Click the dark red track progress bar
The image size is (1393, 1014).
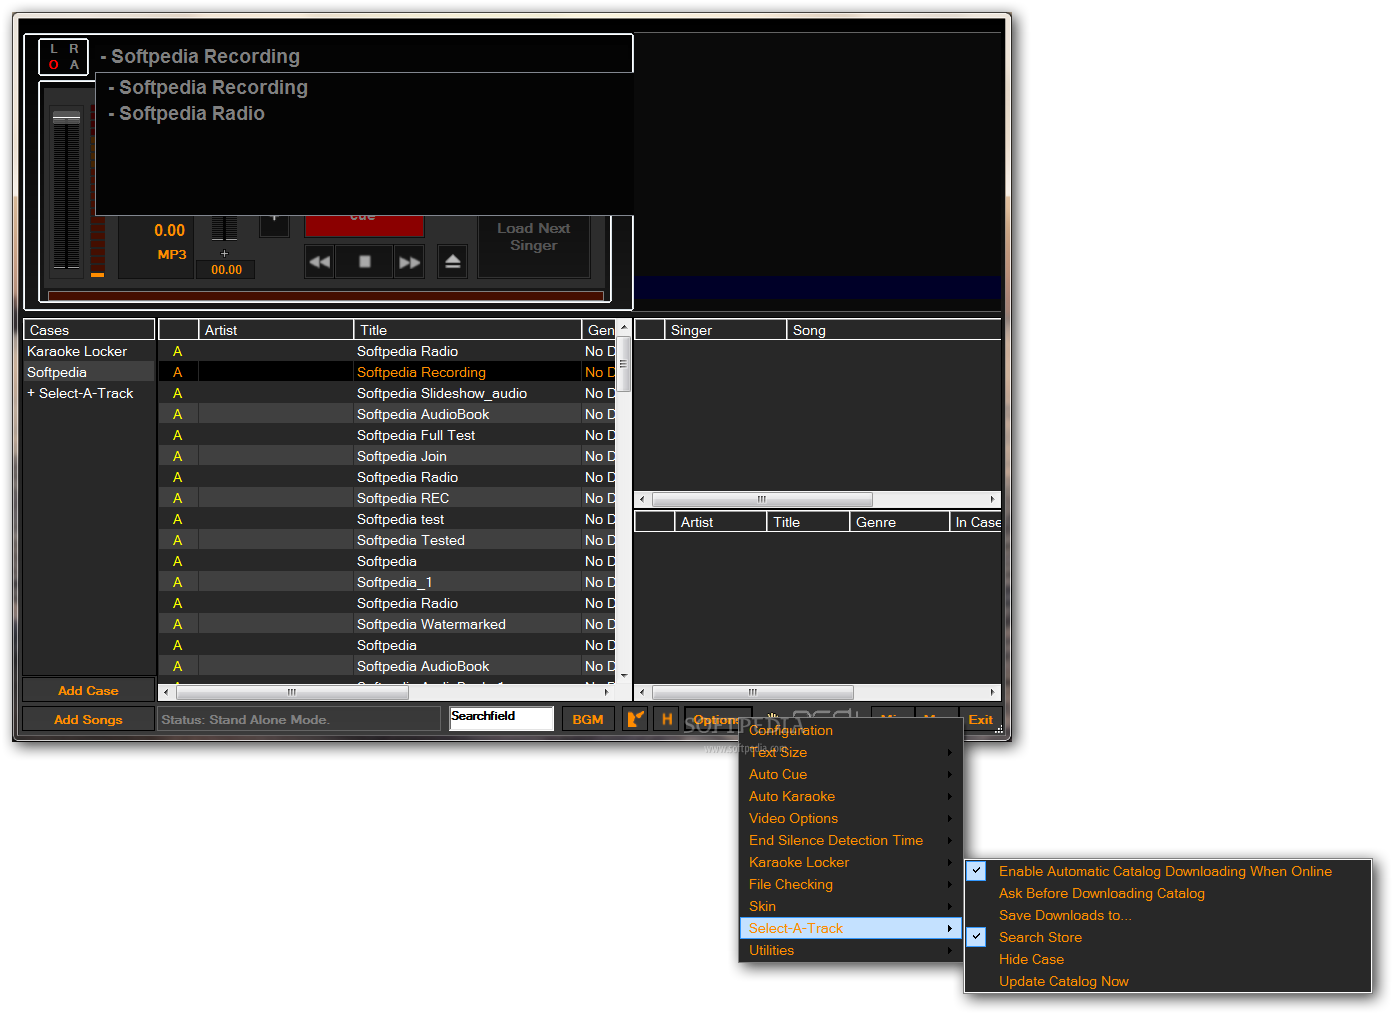326,296
